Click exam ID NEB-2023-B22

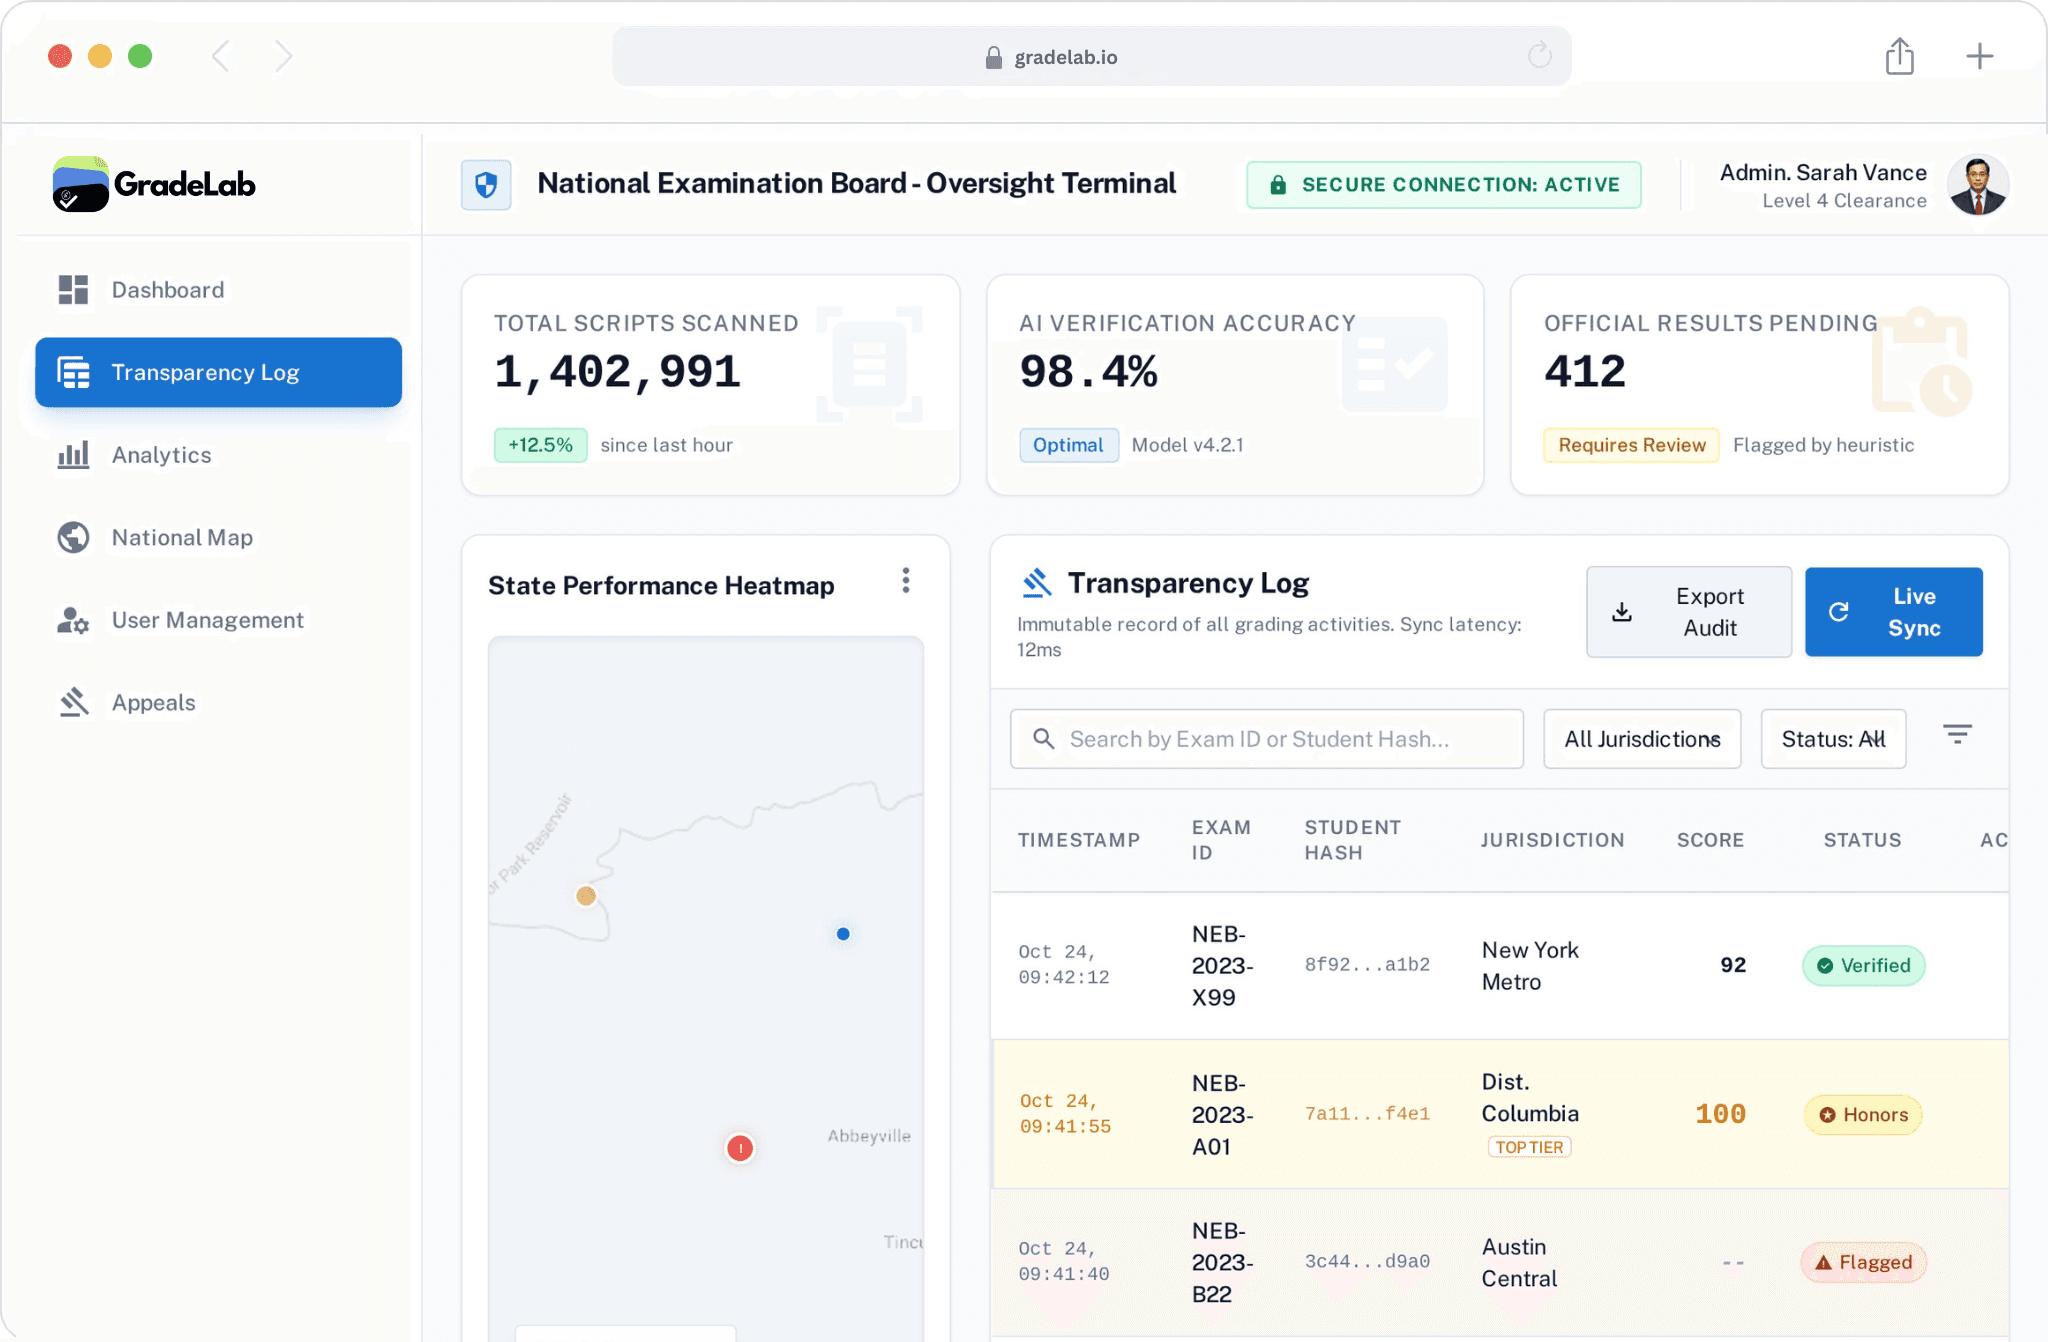pyautogui.click(x=1222, y=1263)
